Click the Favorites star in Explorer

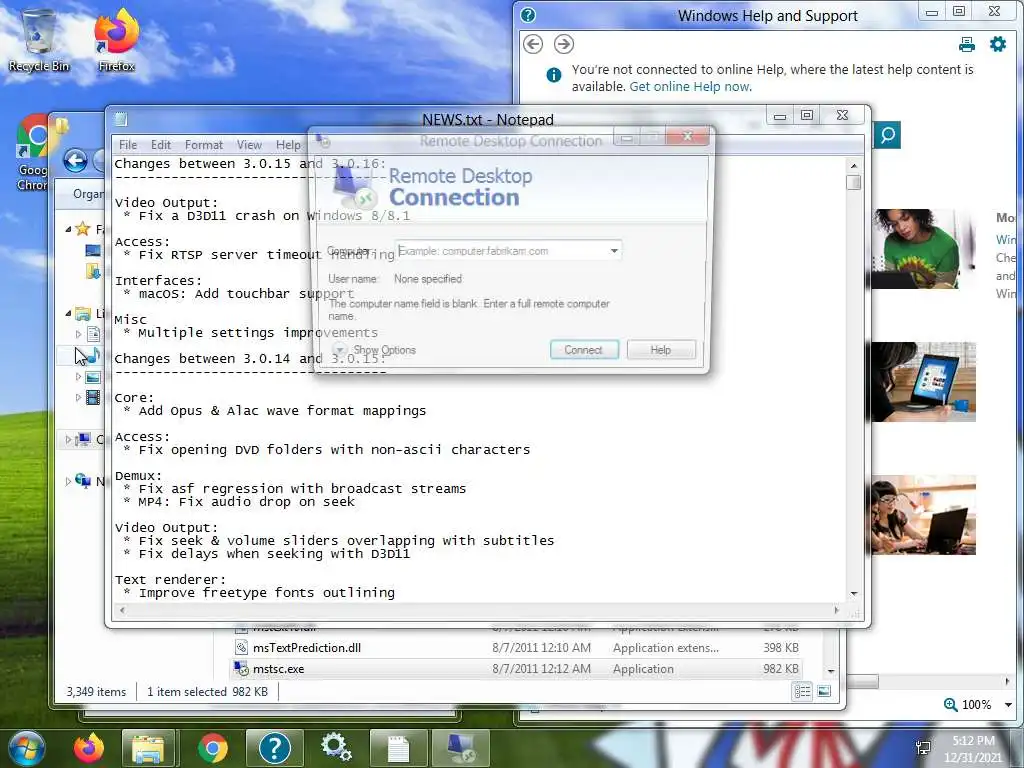pyautogui.click(x=82, y=229)
